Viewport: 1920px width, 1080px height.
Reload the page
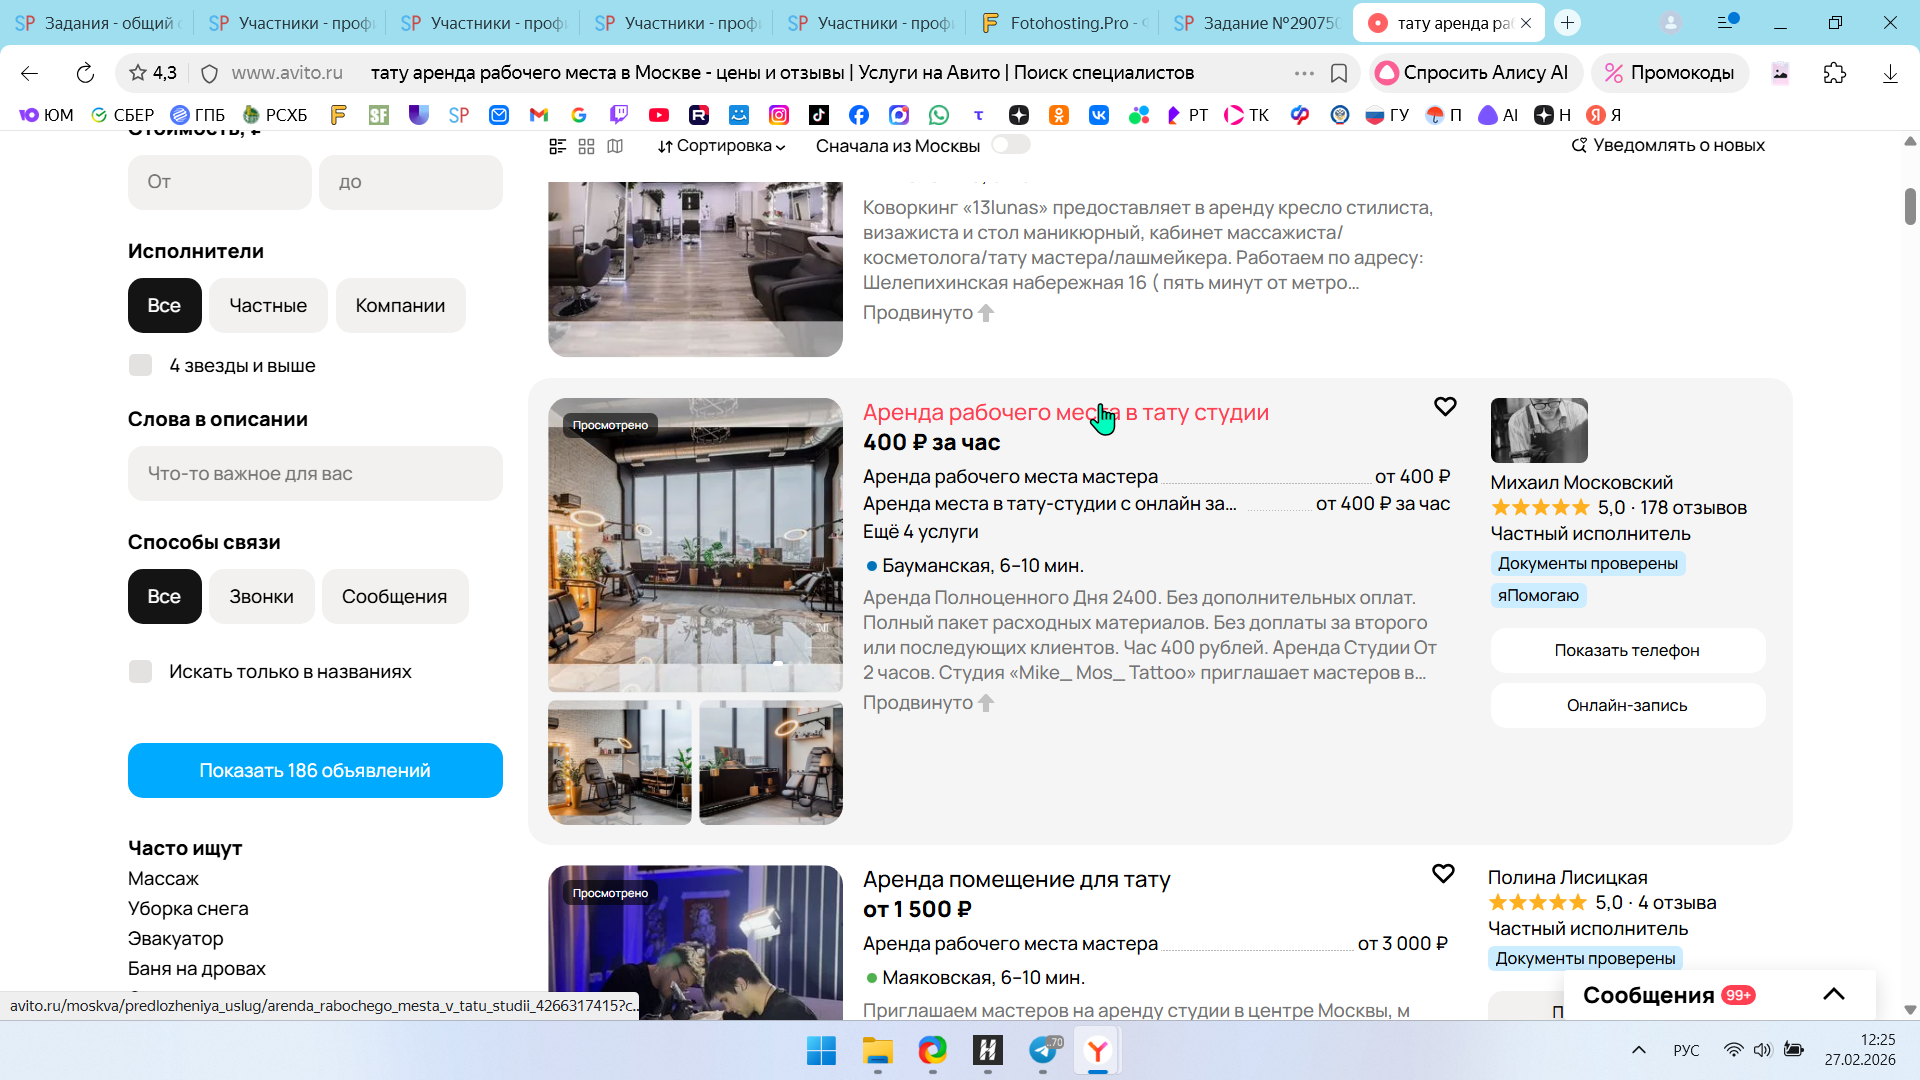click(x=85, y=73)
